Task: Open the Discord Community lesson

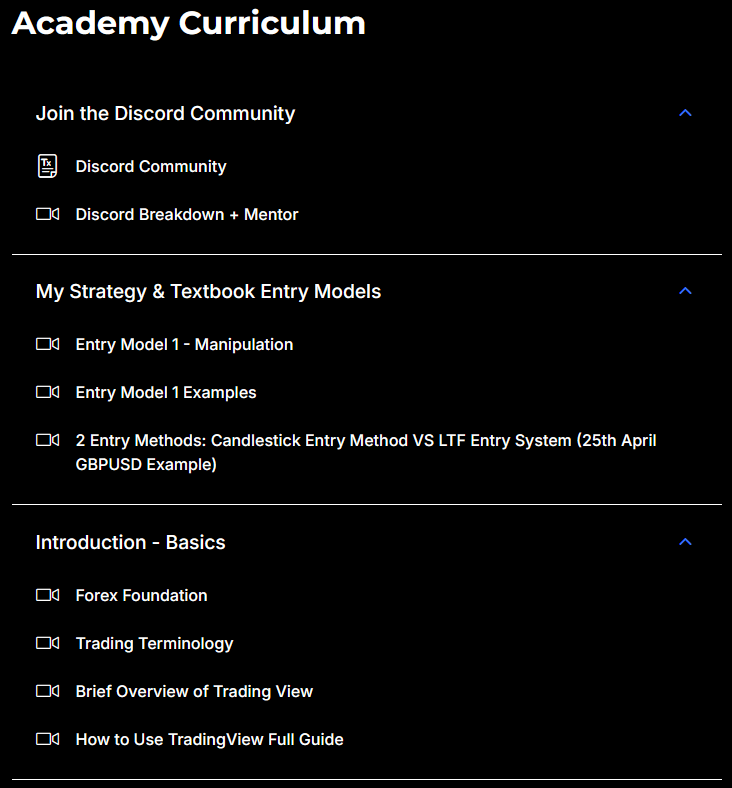Action: coord(151,167)
